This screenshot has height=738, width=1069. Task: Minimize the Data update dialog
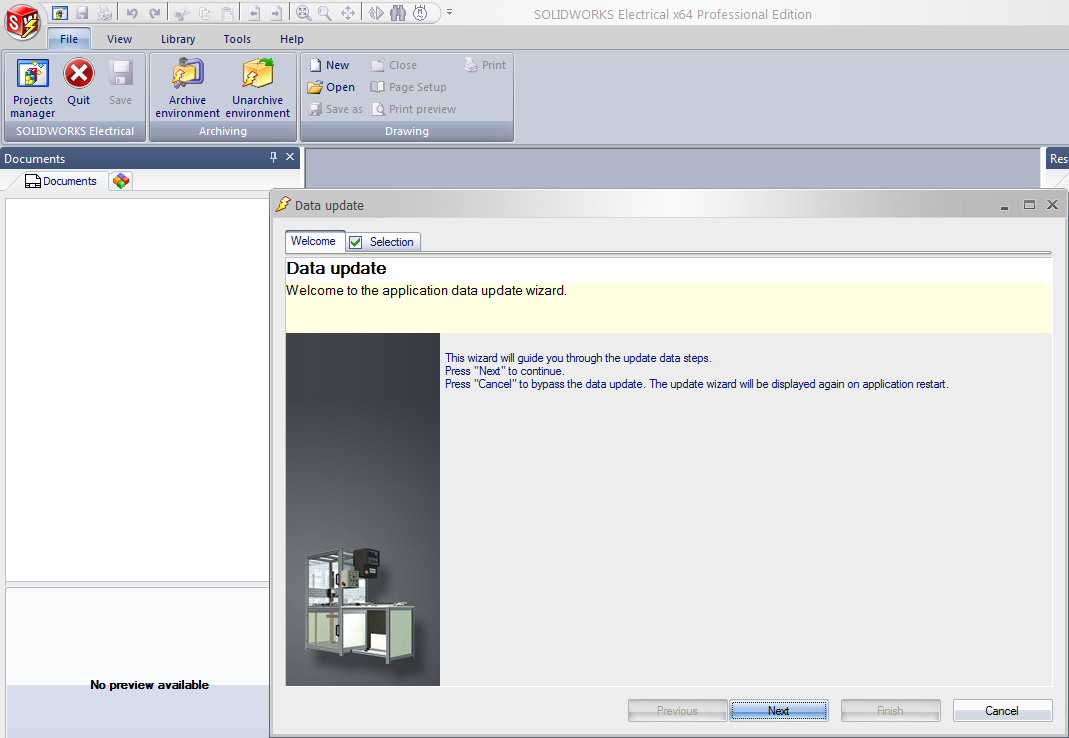(x=1004, y=206)
